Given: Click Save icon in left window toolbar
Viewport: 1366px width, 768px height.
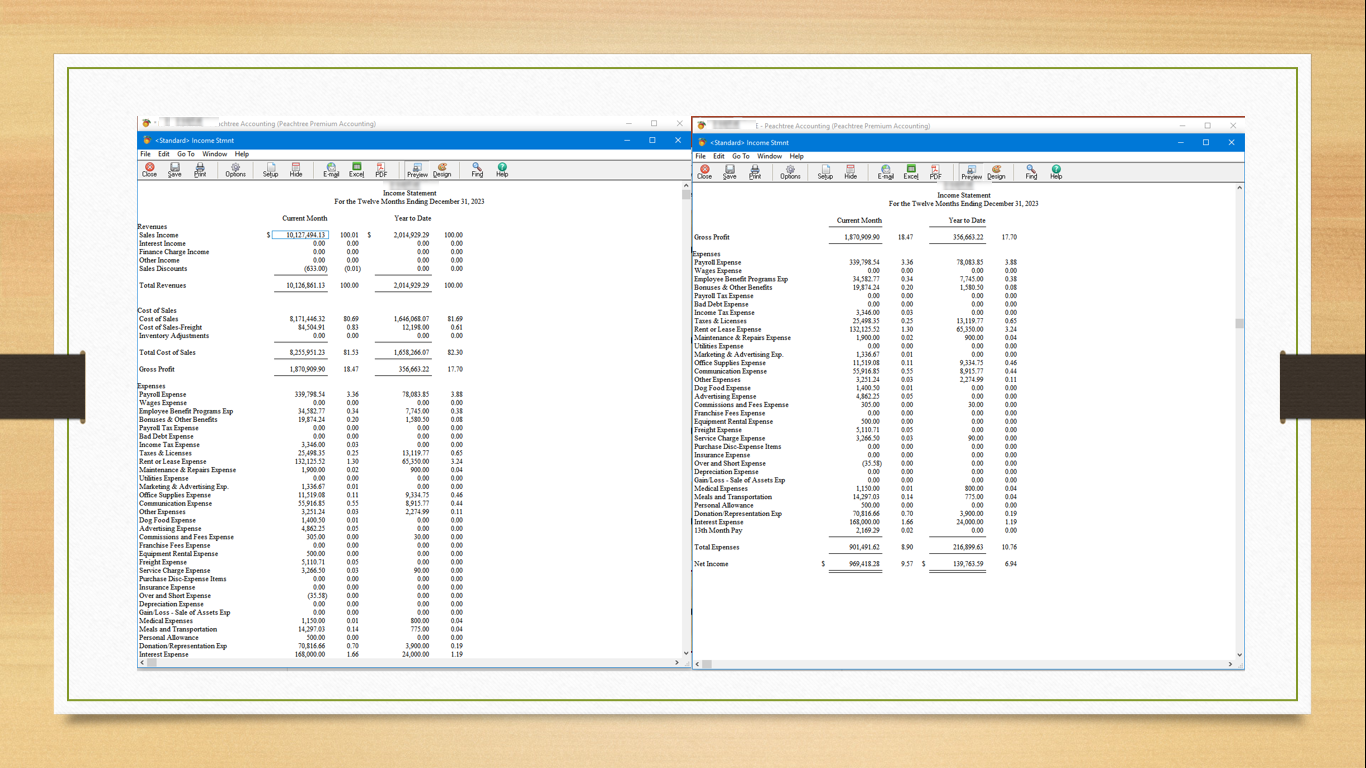Looking at the screenshot, I should (x=174, y=169).
